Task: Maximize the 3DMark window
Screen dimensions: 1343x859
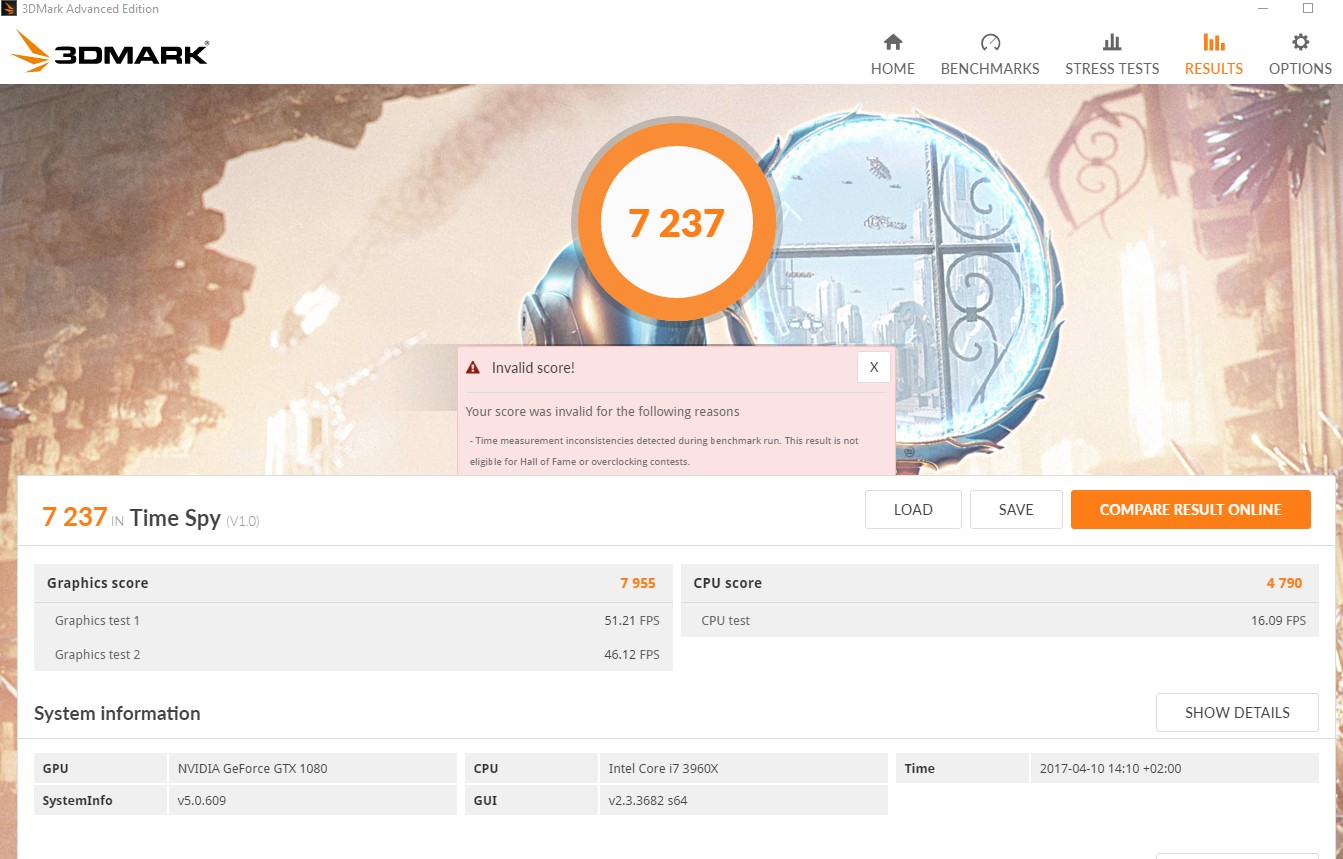Action: pos(1307,8)
